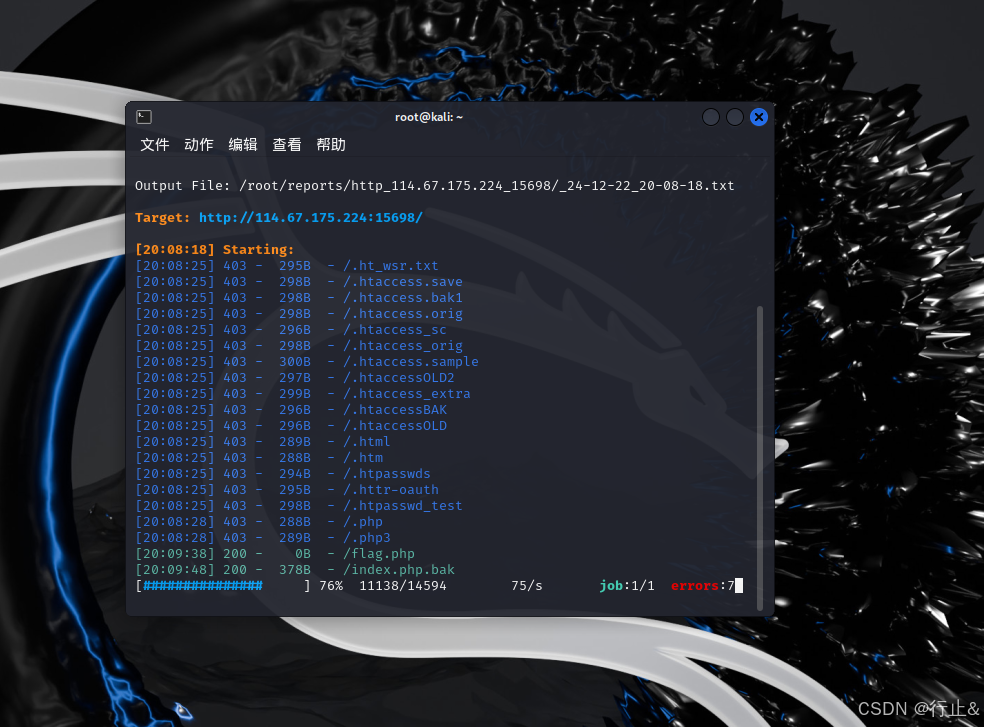Click the /.httr-oauth entry
The width and height of the screenshot is (984, 727).
390,490
